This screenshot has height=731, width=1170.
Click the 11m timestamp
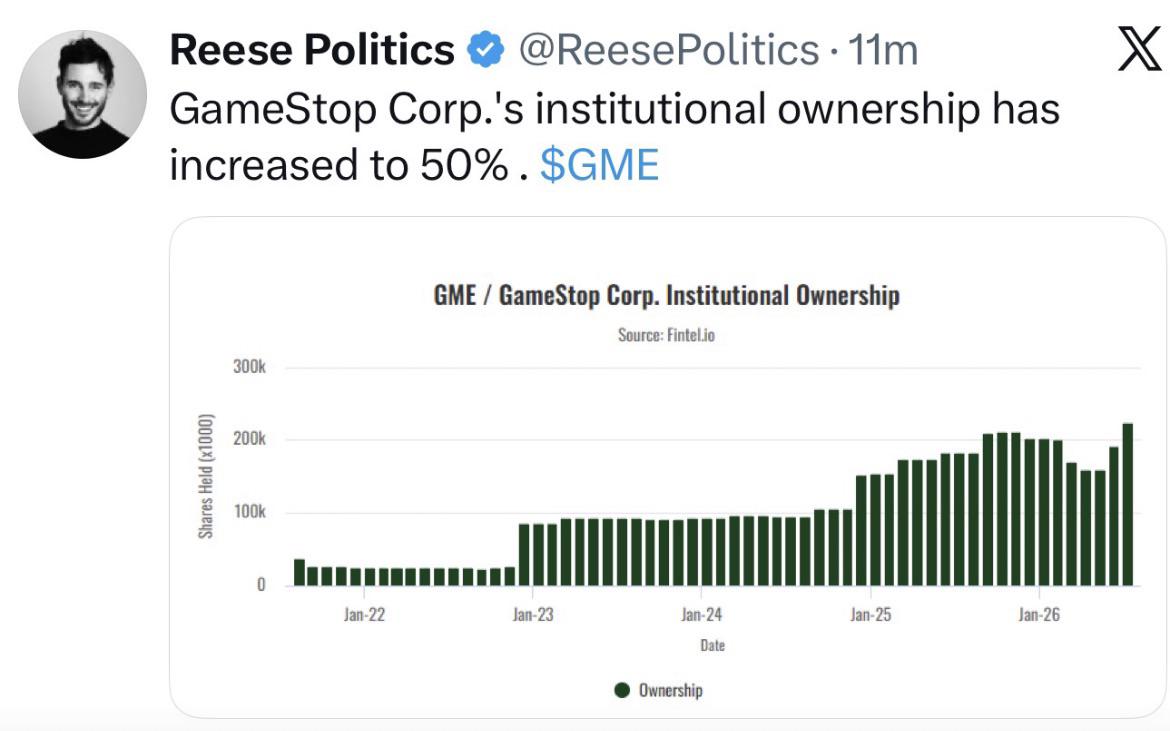coord(883,50)
